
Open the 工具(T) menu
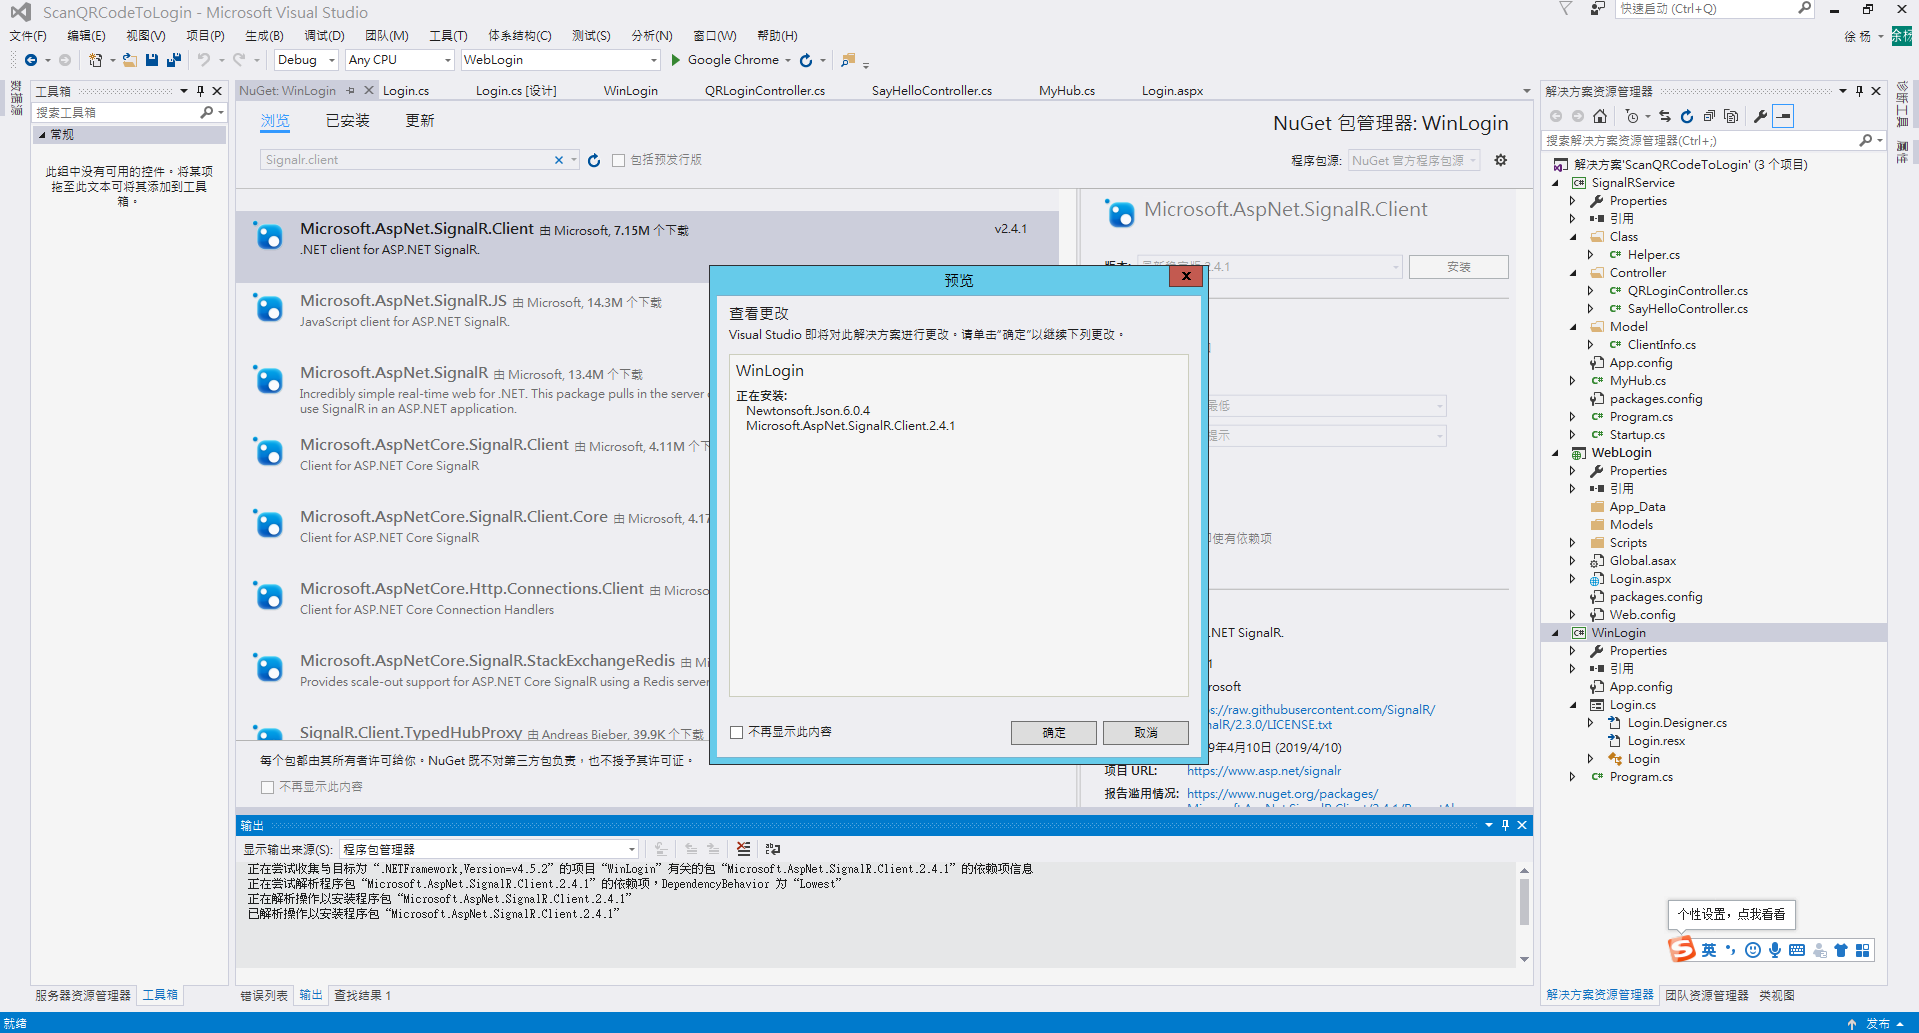448,36
